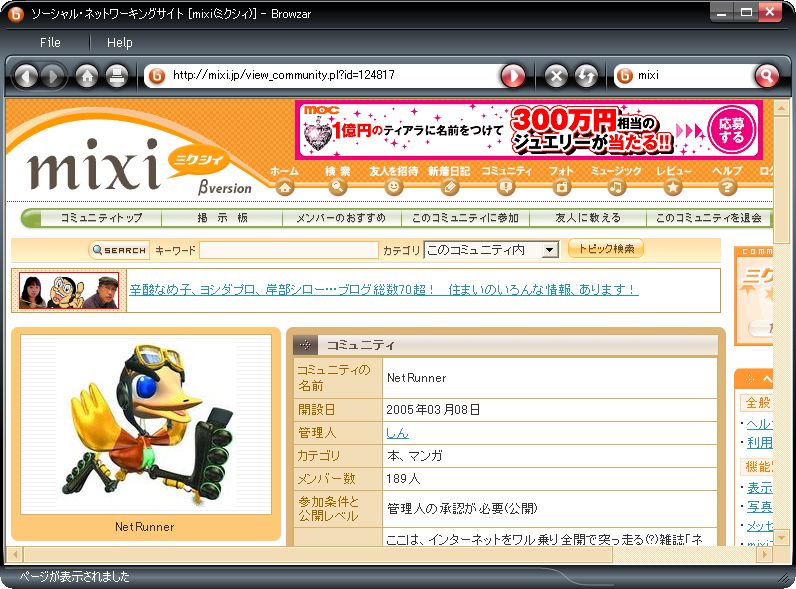Select the 友人に教える tab
The image size is (796, 589).
tap(588, 218)
